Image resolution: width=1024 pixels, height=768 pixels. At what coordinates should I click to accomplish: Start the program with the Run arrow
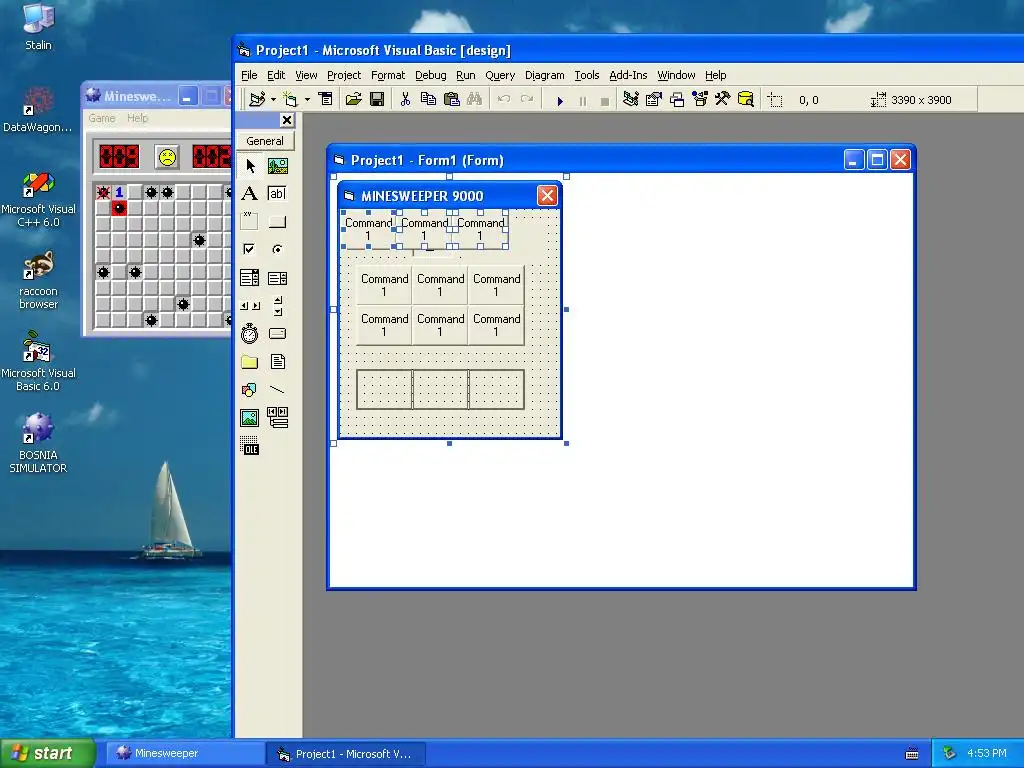tap(560, 101)
